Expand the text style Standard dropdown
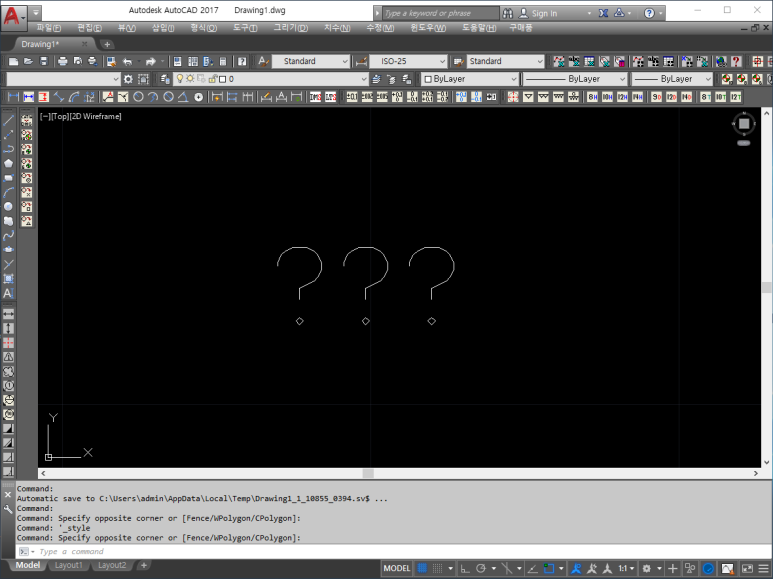Viewport: 773px width, 579px height. (x=345, y=61)
